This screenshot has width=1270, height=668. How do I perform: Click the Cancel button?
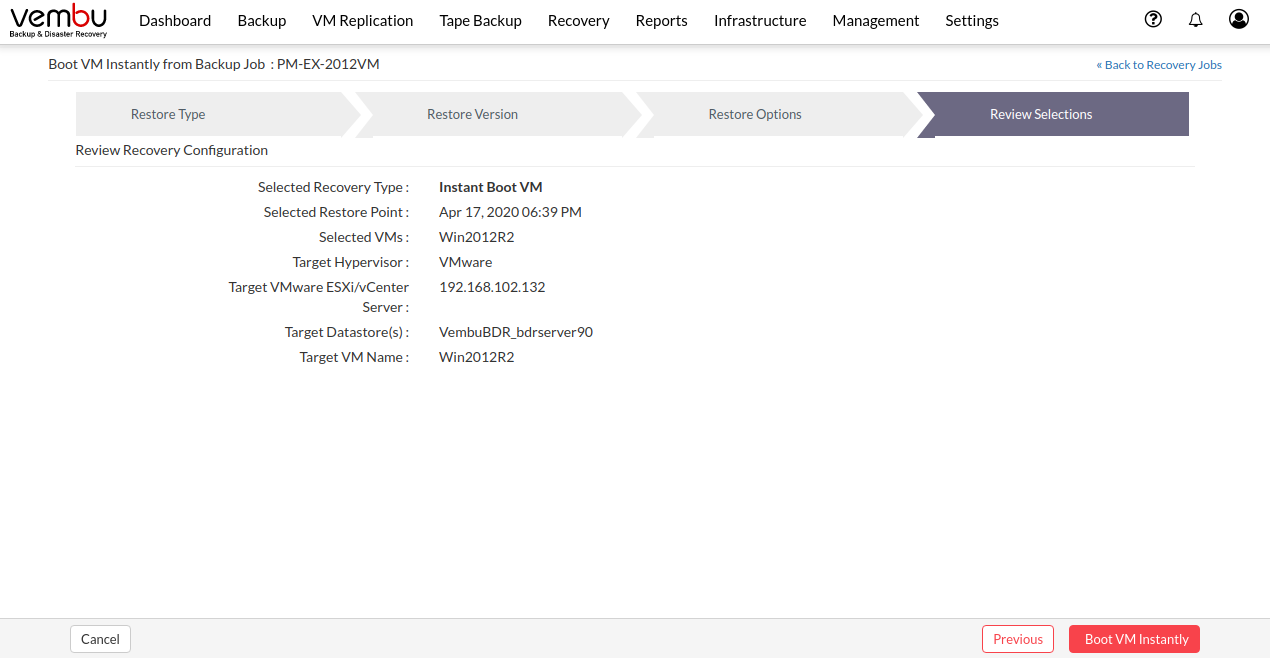coord(100,639)
